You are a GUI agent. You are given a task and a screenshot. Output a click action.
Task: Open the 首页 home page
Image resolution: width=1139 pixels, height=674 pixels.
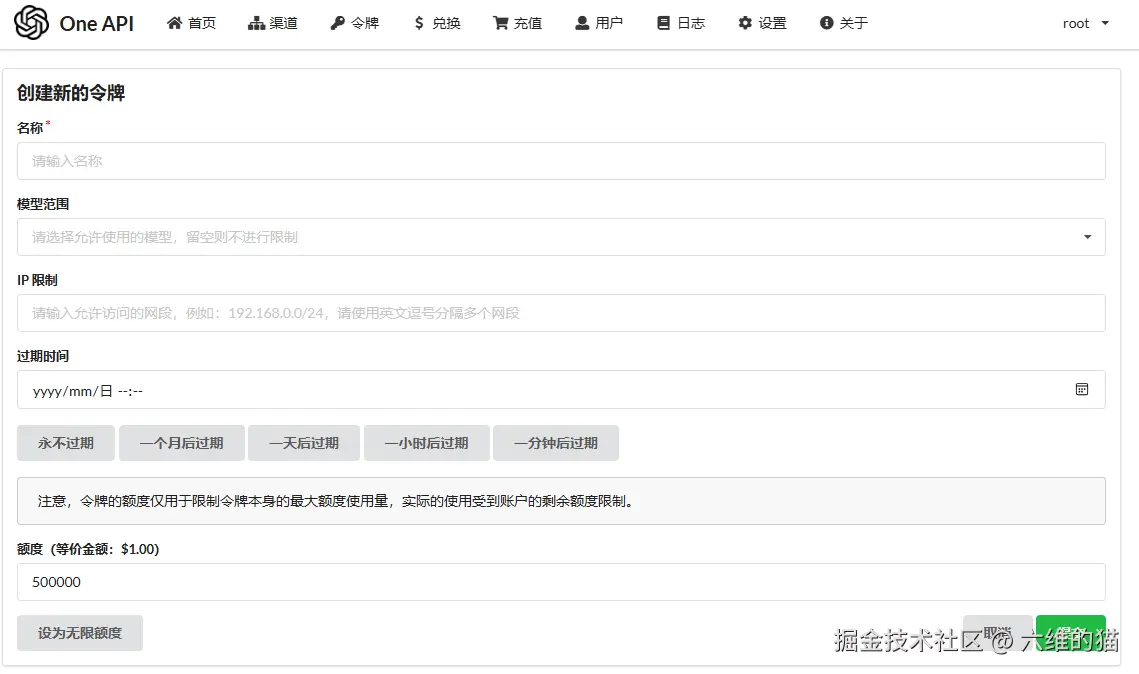pos(191,23)
